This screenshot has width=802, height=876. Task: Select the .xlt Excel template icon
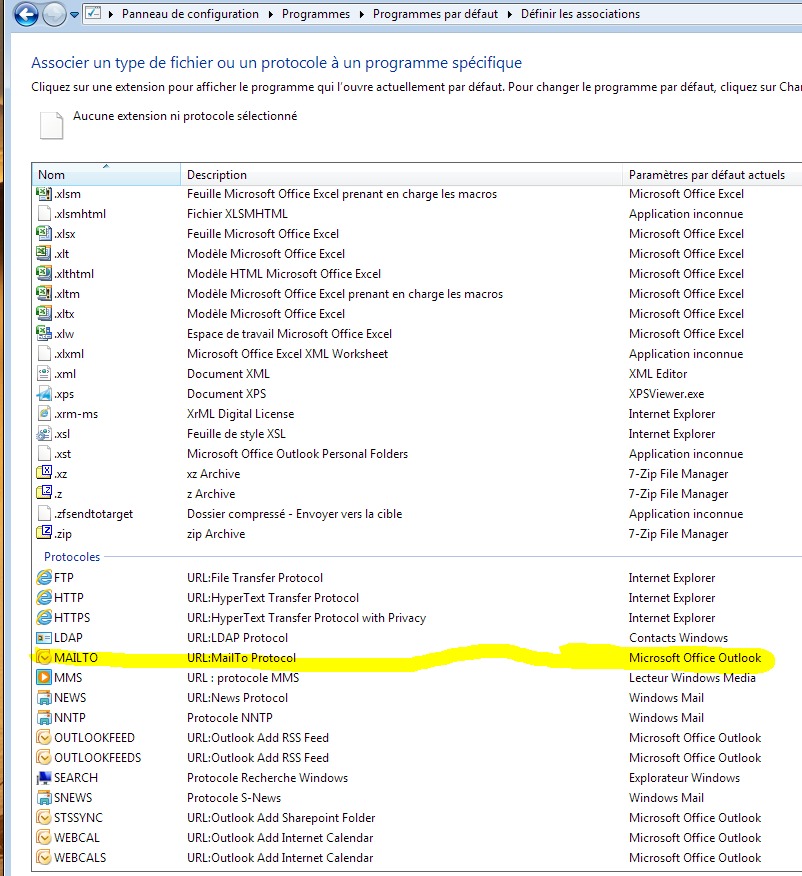click(x=44, y=253)
